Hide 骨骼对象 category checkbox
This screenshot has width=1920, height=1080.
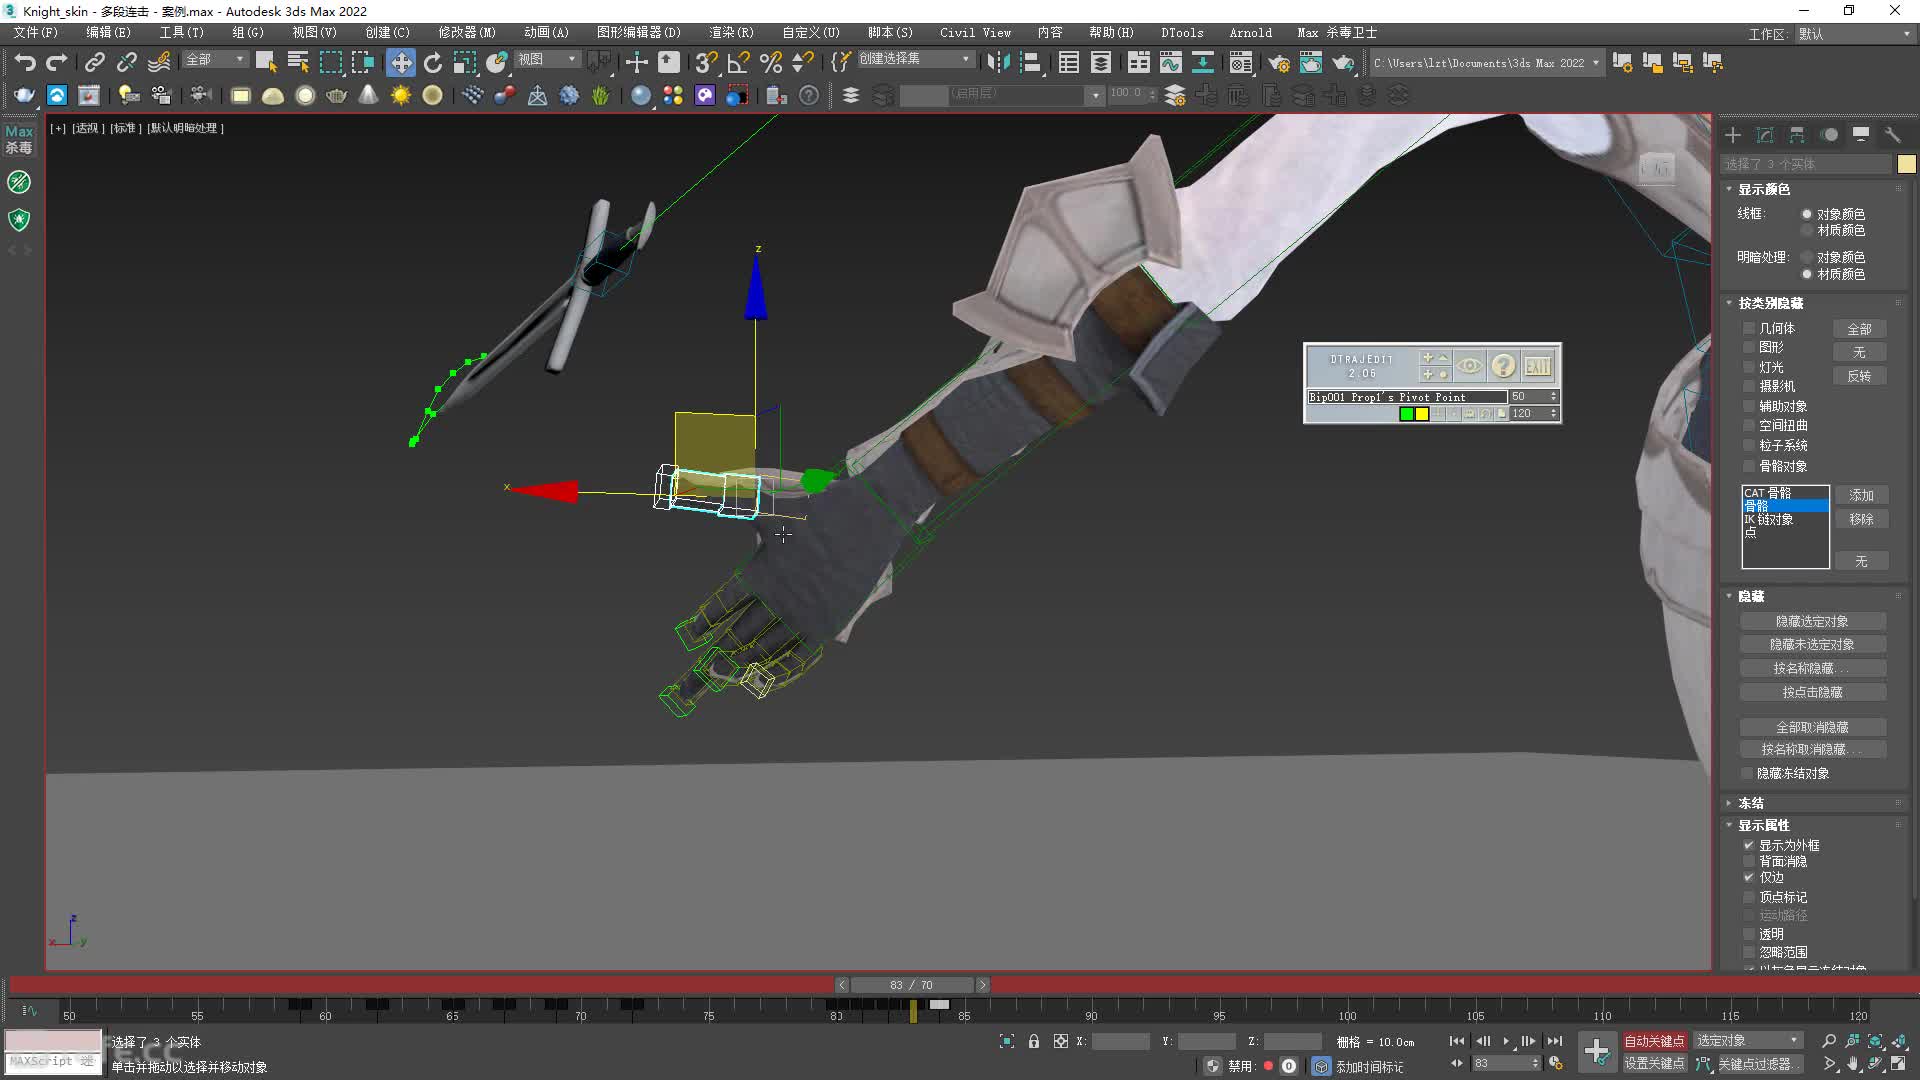click(x=1749, y=466)
